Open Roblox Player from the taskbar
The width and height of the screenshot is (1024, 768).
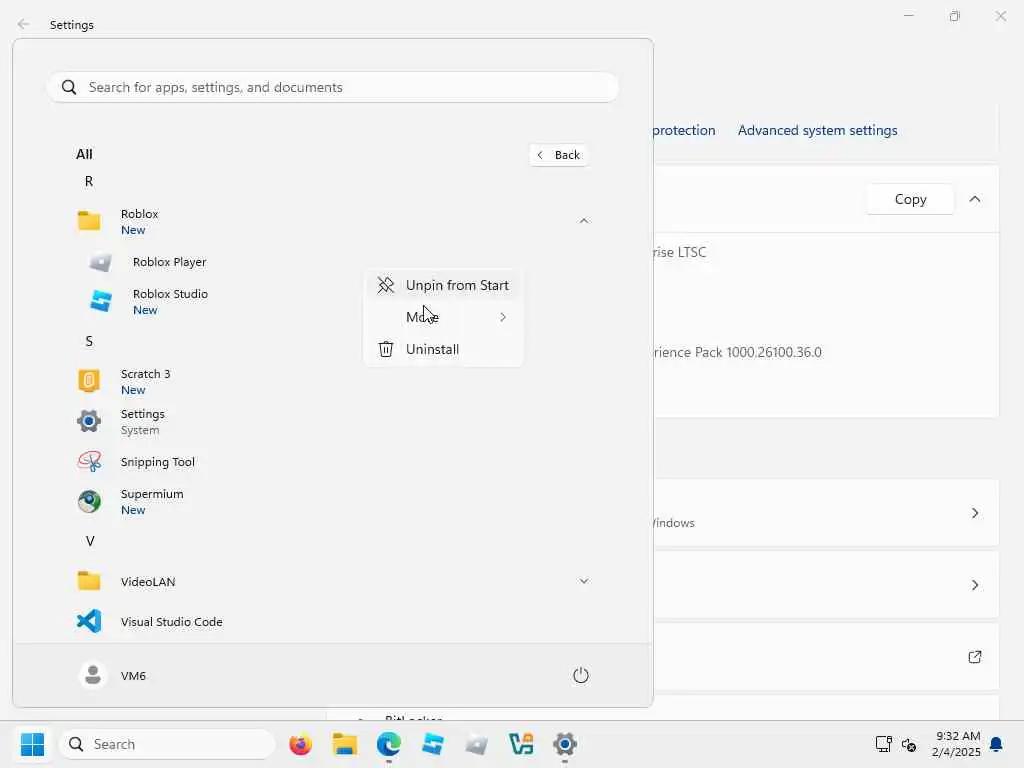[x=477, y=744]
